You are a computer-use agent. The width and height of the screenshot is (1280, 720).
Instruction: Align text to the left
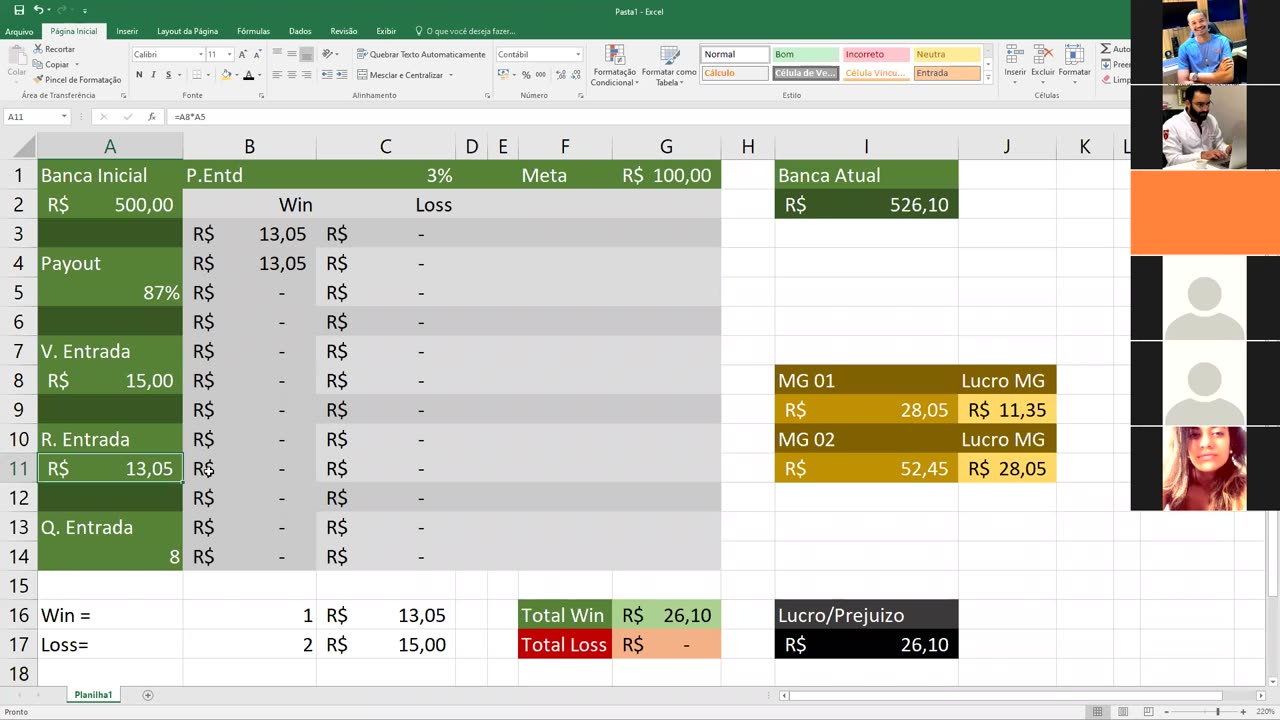(x=277, y=75)
